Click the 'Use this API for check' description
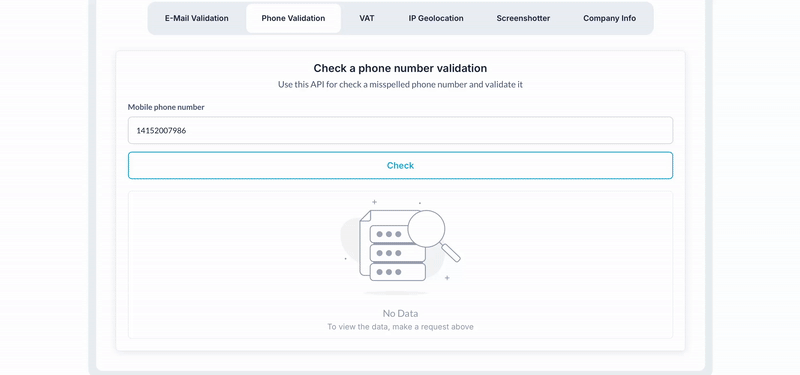Viewport: 800px width, 375px height. (400, 85)
